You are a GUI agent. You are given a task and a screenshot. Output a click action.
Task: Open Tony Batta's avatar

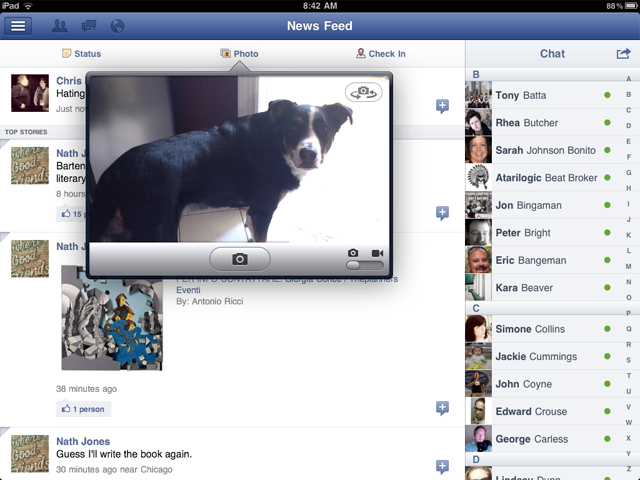(x=478, y=95)
